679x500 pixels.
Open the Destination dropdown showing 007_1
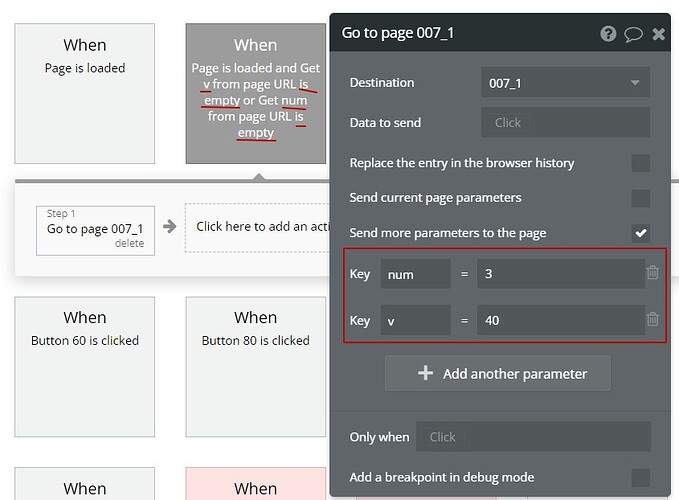point(565,82)
